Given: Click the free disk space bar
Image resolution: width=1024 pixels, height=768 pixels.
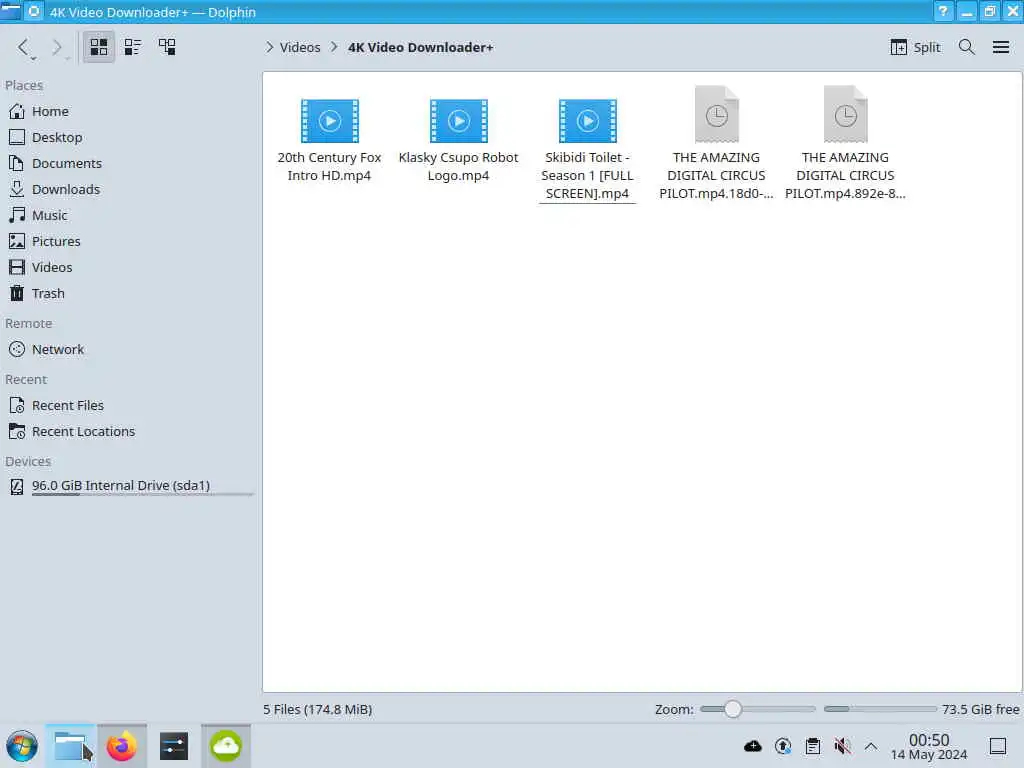Looking at the screenshot, I should pos(880,709).
